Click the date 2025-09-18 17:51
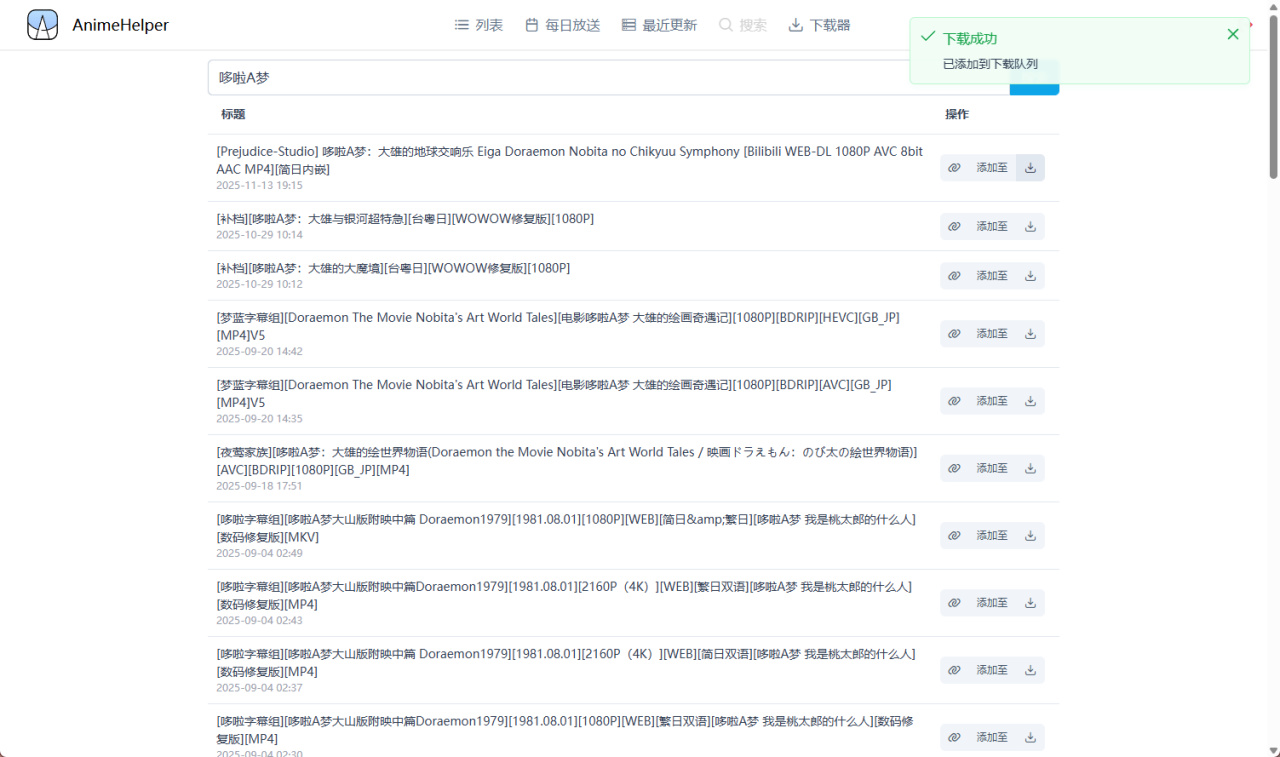1280x757 pixels. (x=259, y=486)
